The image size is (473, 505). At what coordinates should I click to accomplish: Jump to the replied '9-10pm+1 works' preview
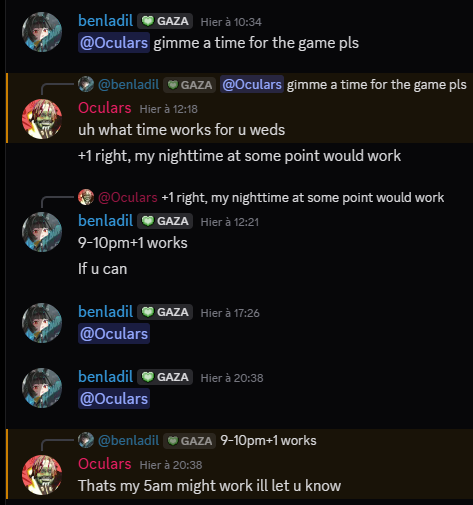pyautogui.click(x=268, y=440)
